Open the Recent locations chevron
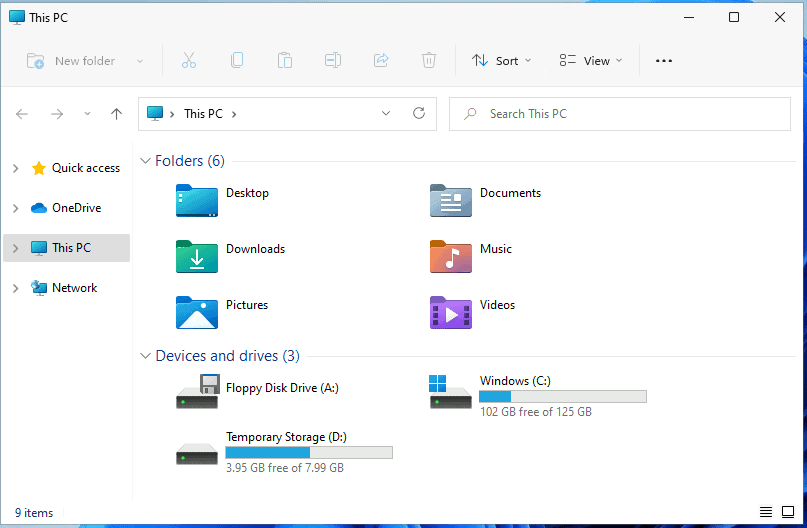The image size is (807, 528). [x=87, y=114]
